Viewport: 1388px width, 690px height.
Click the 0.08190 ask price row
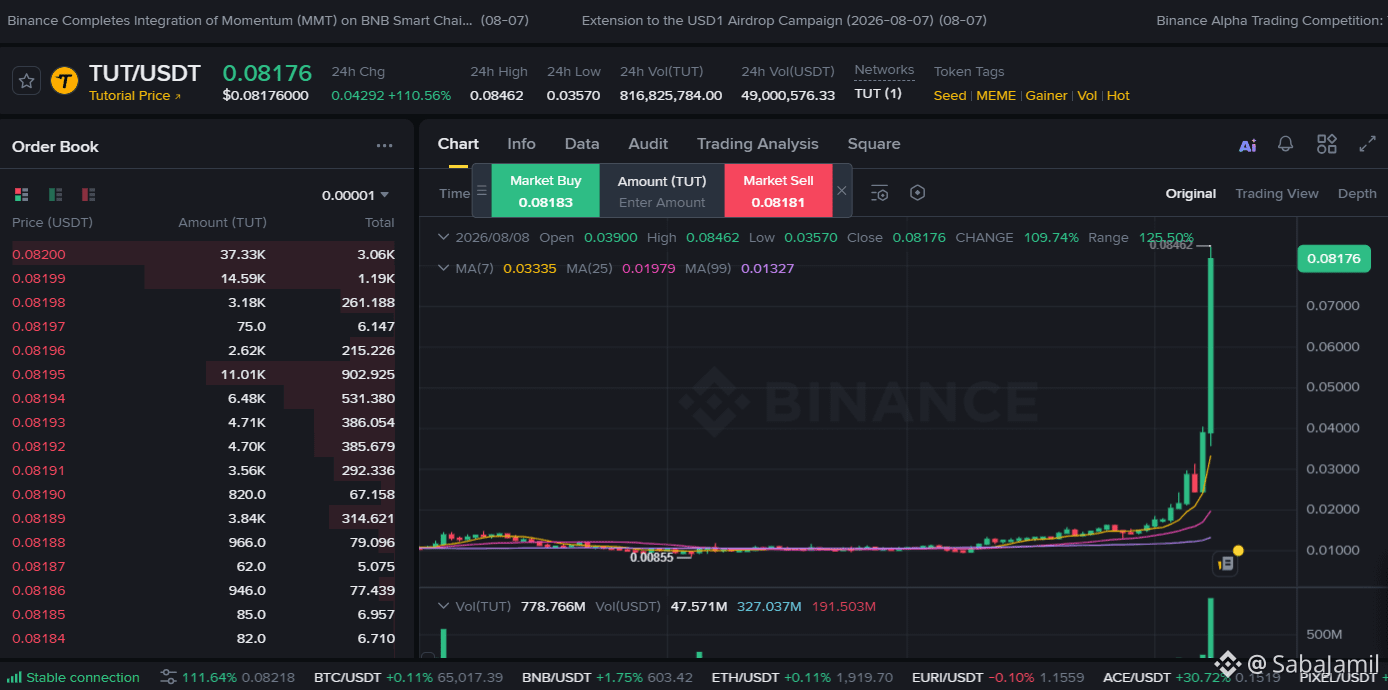pyautogui.click(x=203, y=494)
